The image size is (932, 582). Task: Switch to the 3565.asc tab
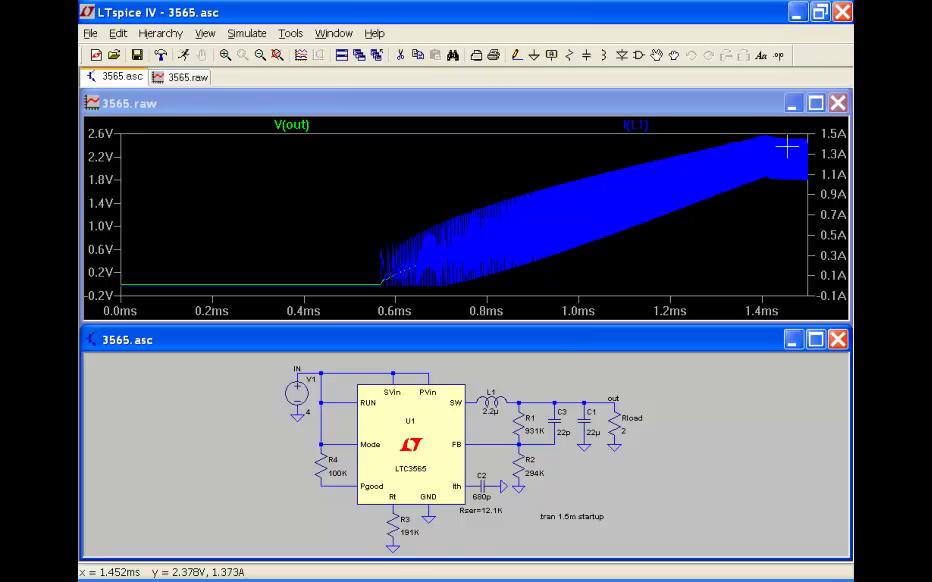point(115,77)
